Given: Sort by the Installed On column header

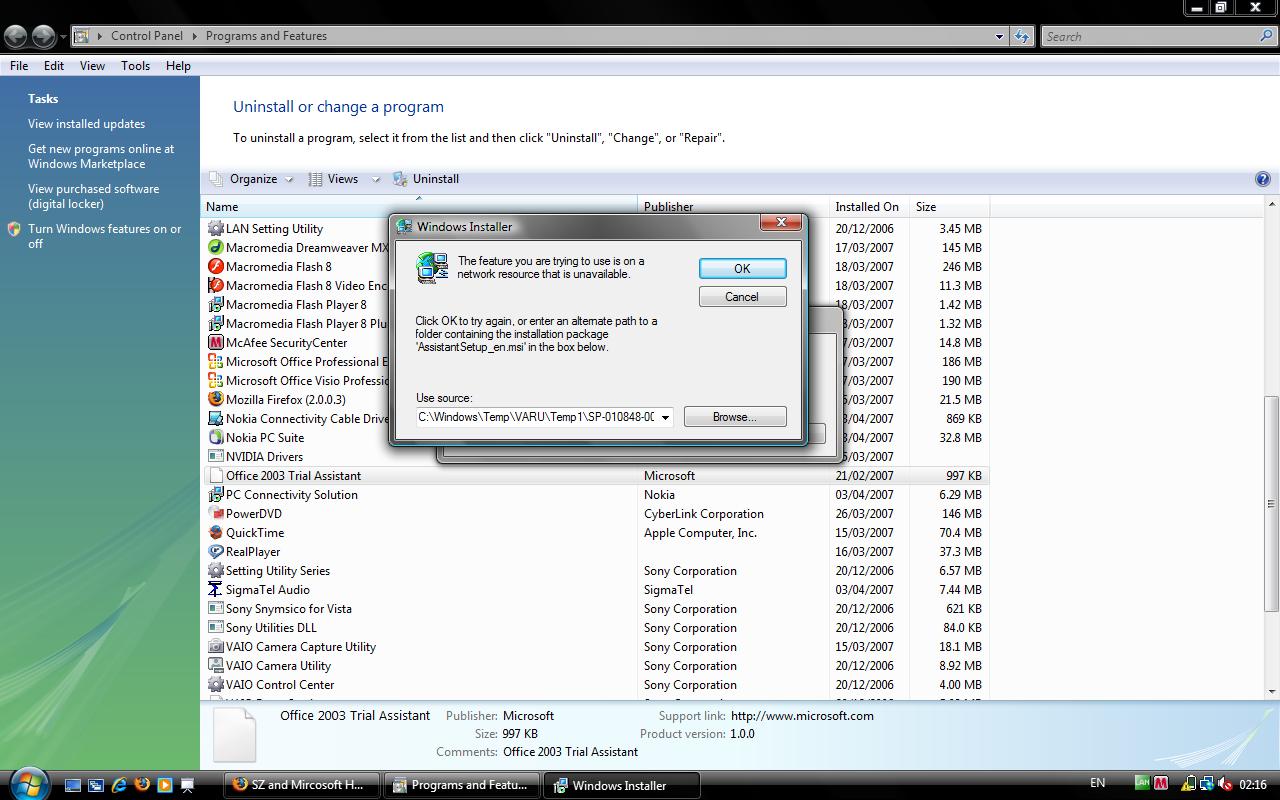Looking at the screenshot, I should pos(869,207).
